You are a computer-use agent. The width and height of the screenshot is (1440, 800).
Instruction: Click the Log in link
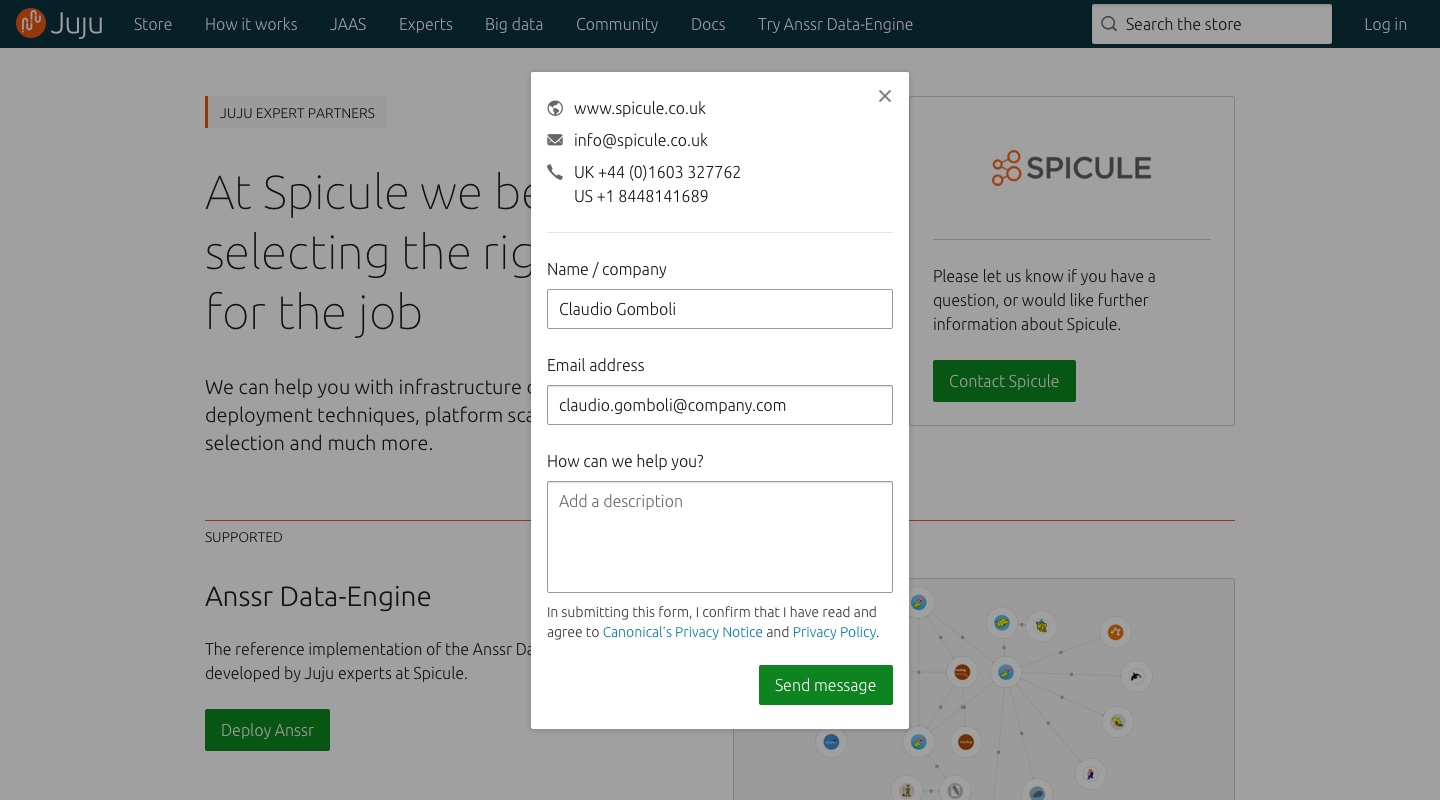pos(1385,24)
